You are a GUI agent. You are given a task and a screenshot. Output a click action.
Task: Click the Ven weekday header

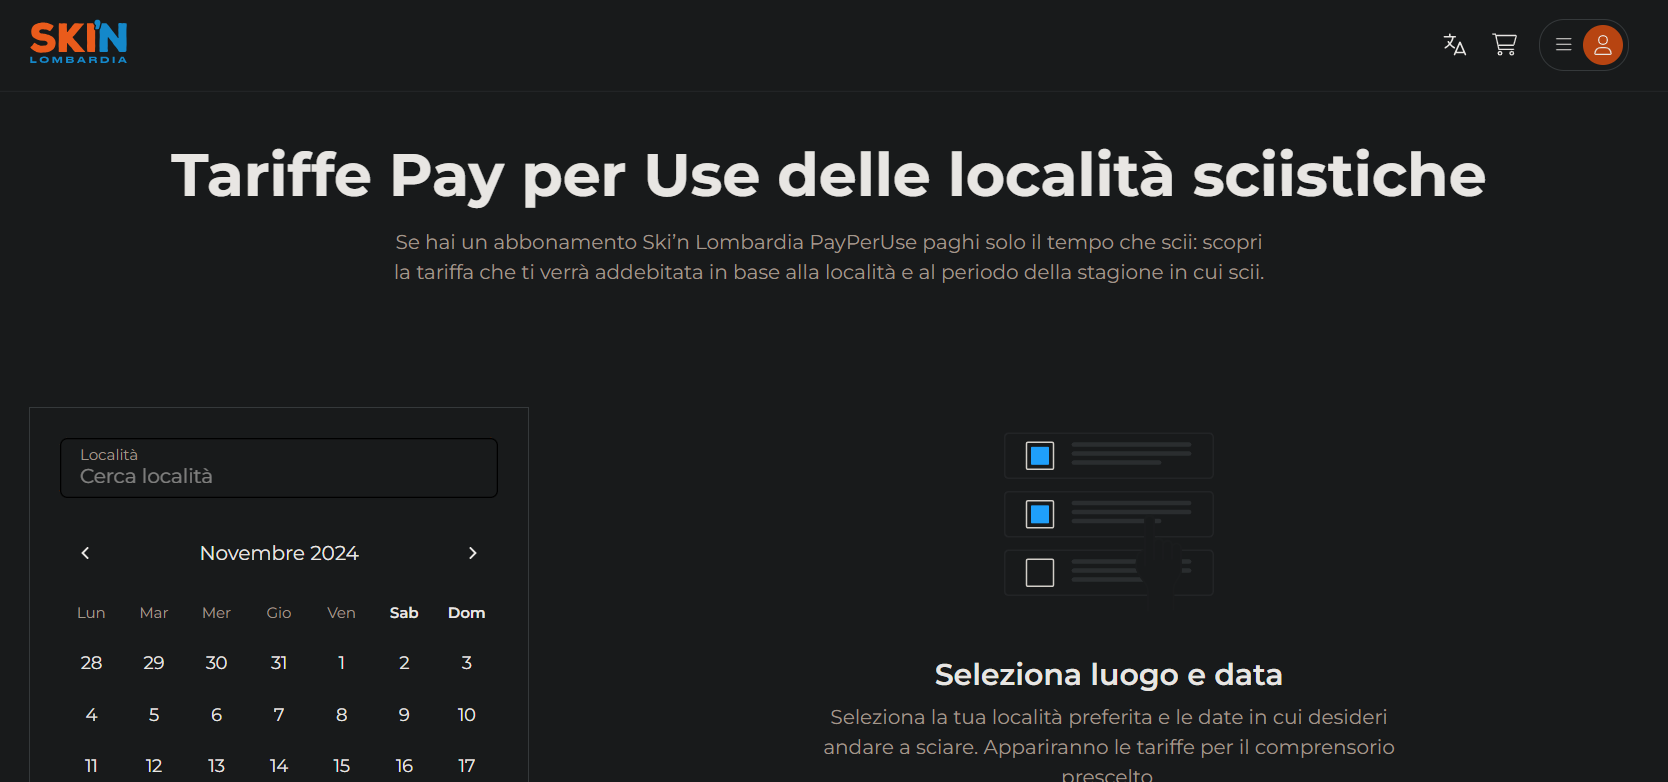(341, 613)
